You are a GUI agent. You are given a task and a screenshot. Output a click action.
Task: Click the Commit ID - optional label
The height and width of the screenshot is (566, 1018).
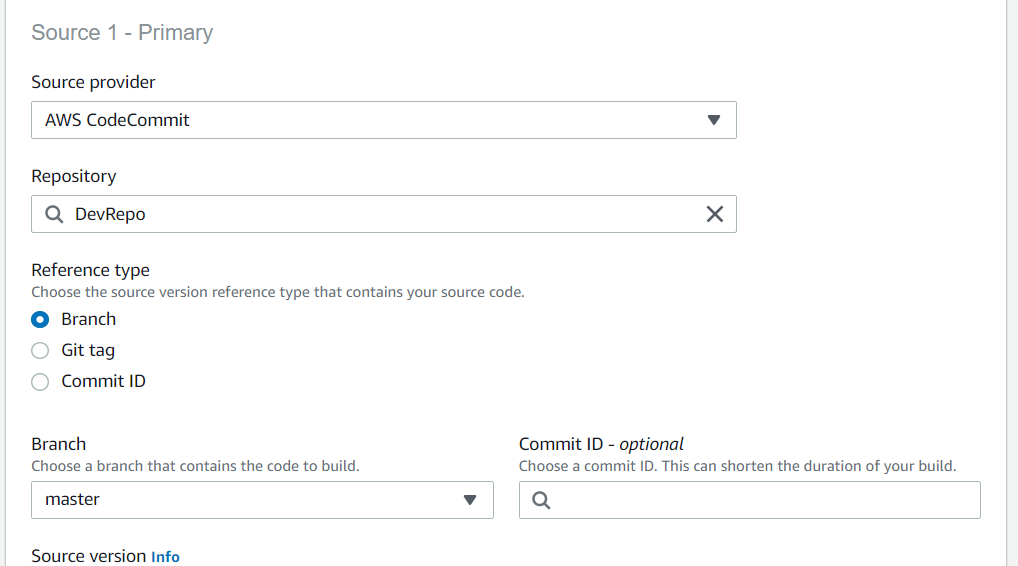coord(601,444)
